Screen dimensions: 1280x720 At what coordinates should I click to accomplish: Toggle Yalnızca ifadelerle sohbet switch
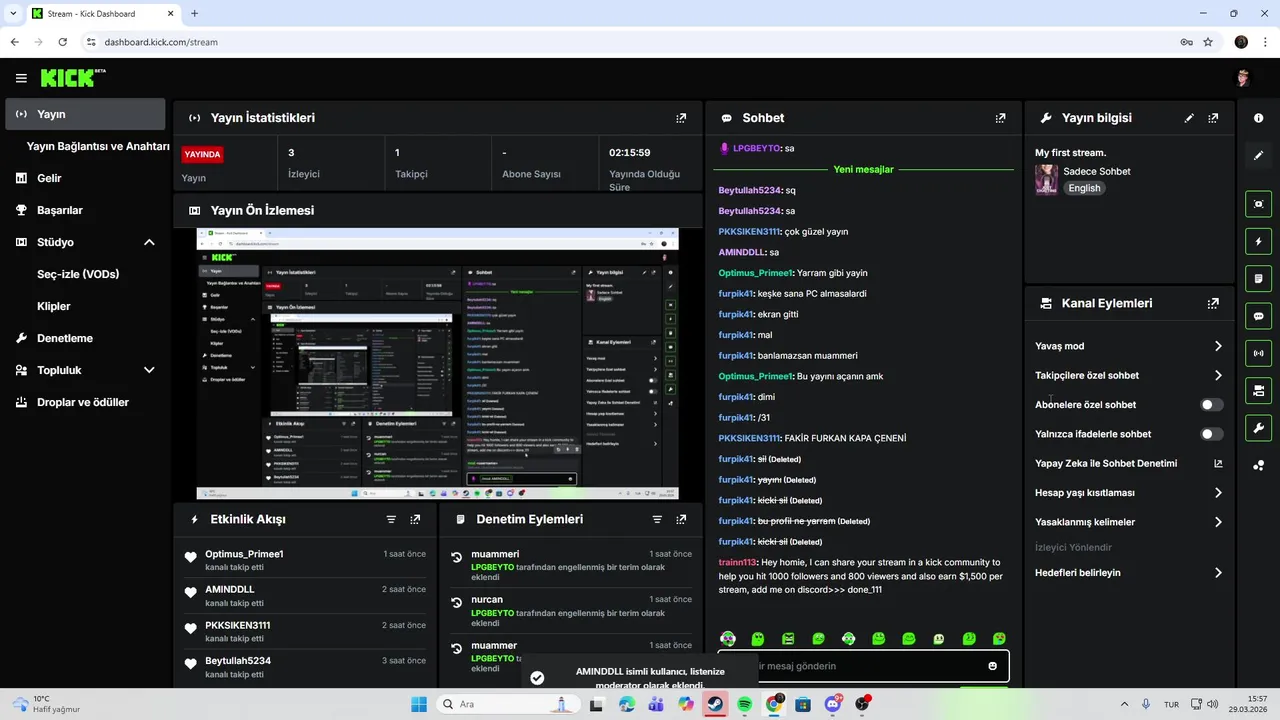(x=1211, y=434)
